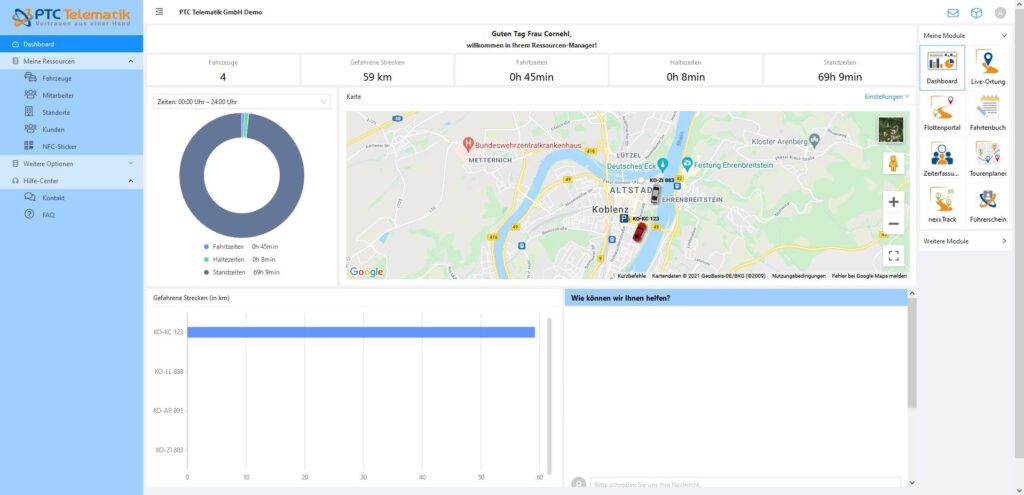Toggle the hamburger sidebar menu icon
Screen dimensions: 1024x495
pyautogui.click(x=160, y=12)
